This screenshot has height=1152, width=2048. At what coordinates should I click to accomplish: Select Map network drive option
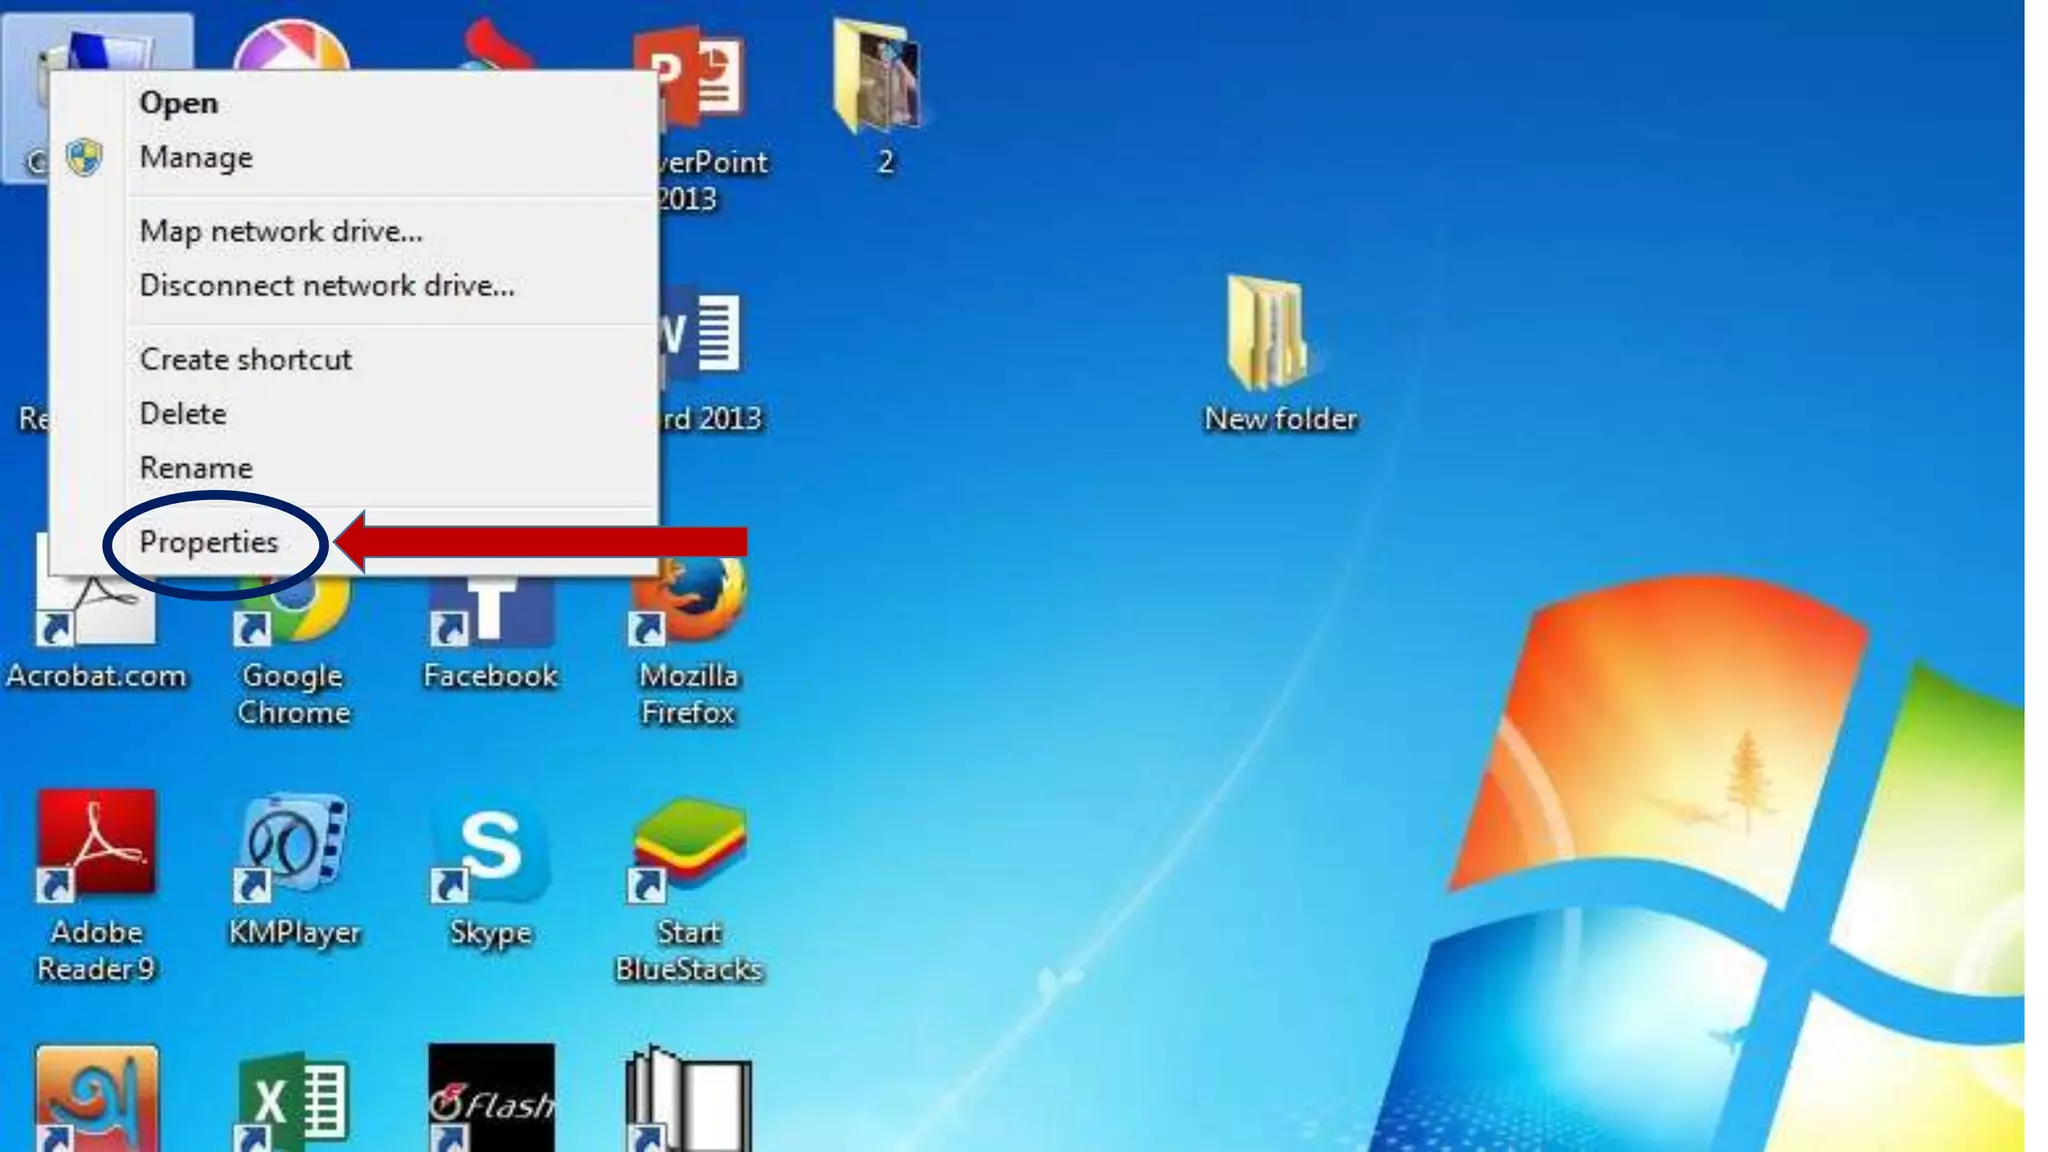[281, 231]
